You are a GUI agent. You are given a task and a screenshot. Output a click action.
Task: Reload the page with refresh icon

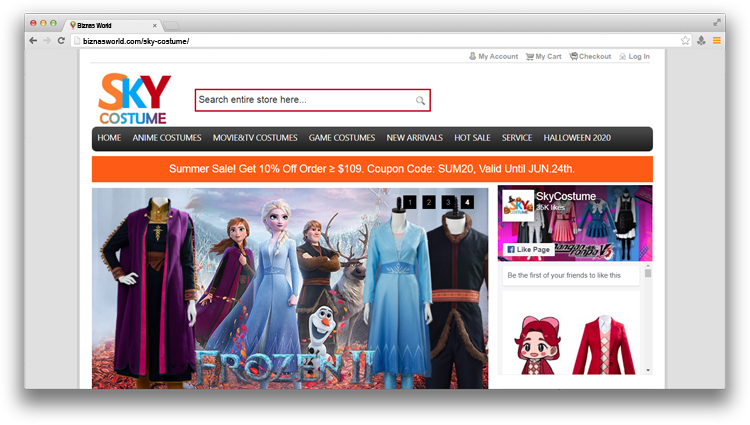click(x=61, y=41)
